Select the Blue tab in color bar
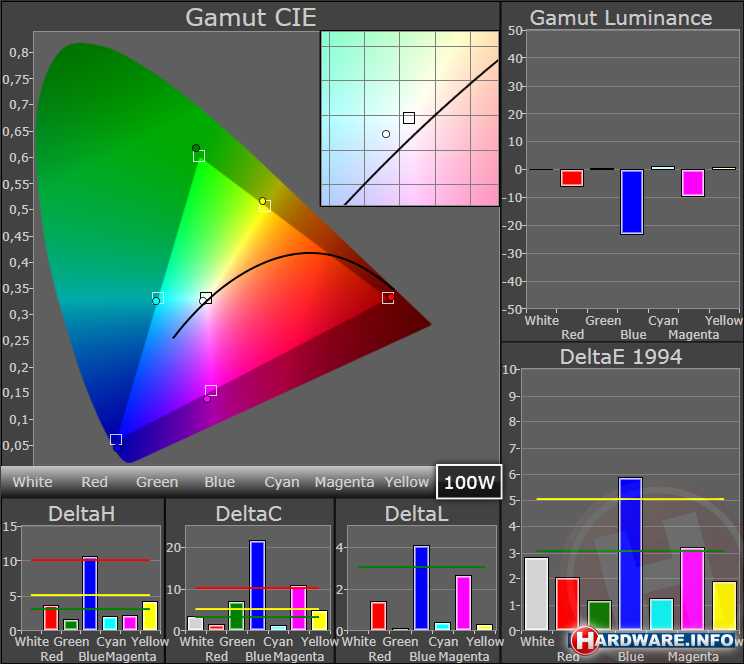This screenshot has height=664, width=744. [x=220, y=482]
